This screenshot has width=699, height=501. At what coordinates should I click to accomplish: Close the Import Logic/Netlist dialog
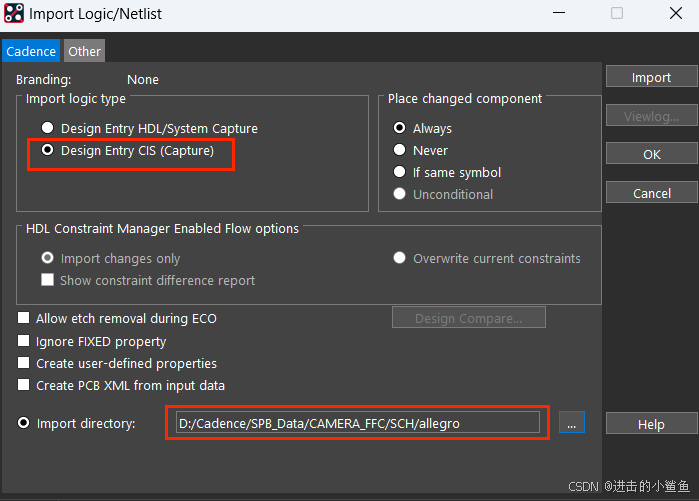pos(676,13)
